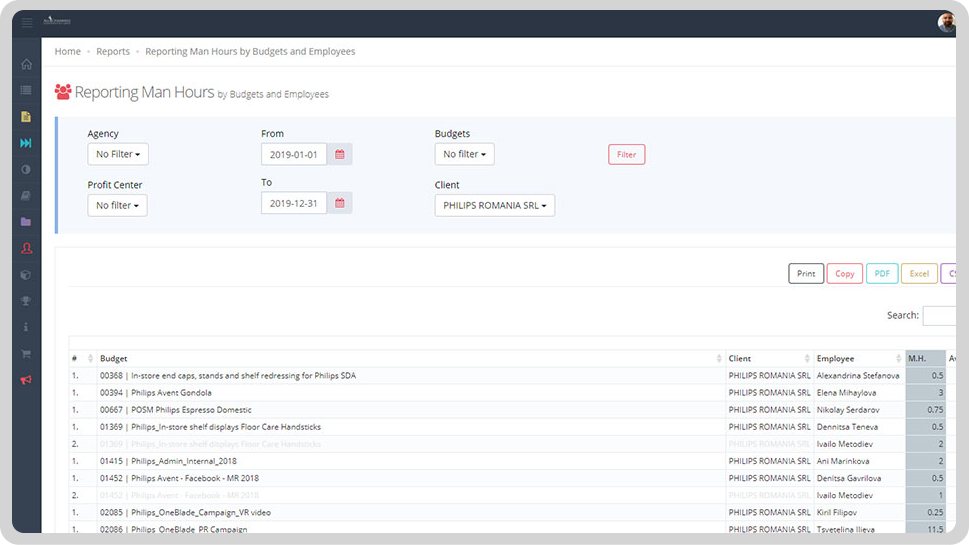
Task: Sort by the M.H. column header
Action: [x=925, y=358]
